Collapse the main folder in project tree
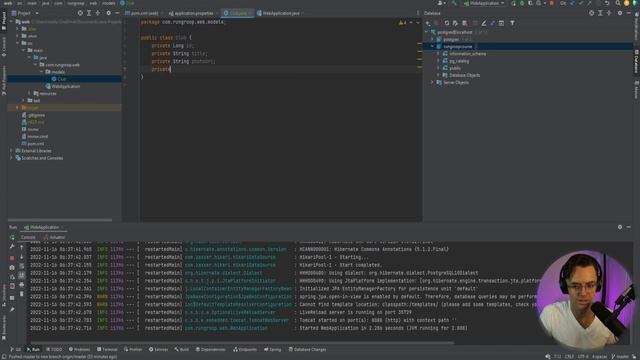The height and width of the screenshot is (360, 640). point(24,50)
